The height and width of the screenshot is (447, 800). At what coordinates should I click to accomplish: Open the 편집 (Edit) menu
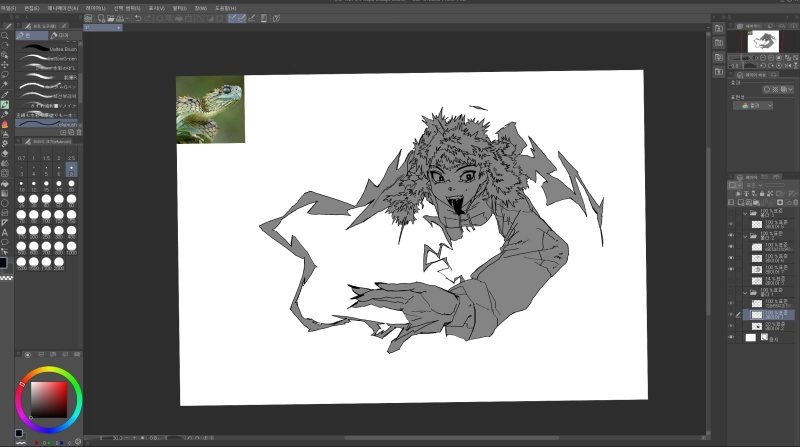[x=33, y=7]
